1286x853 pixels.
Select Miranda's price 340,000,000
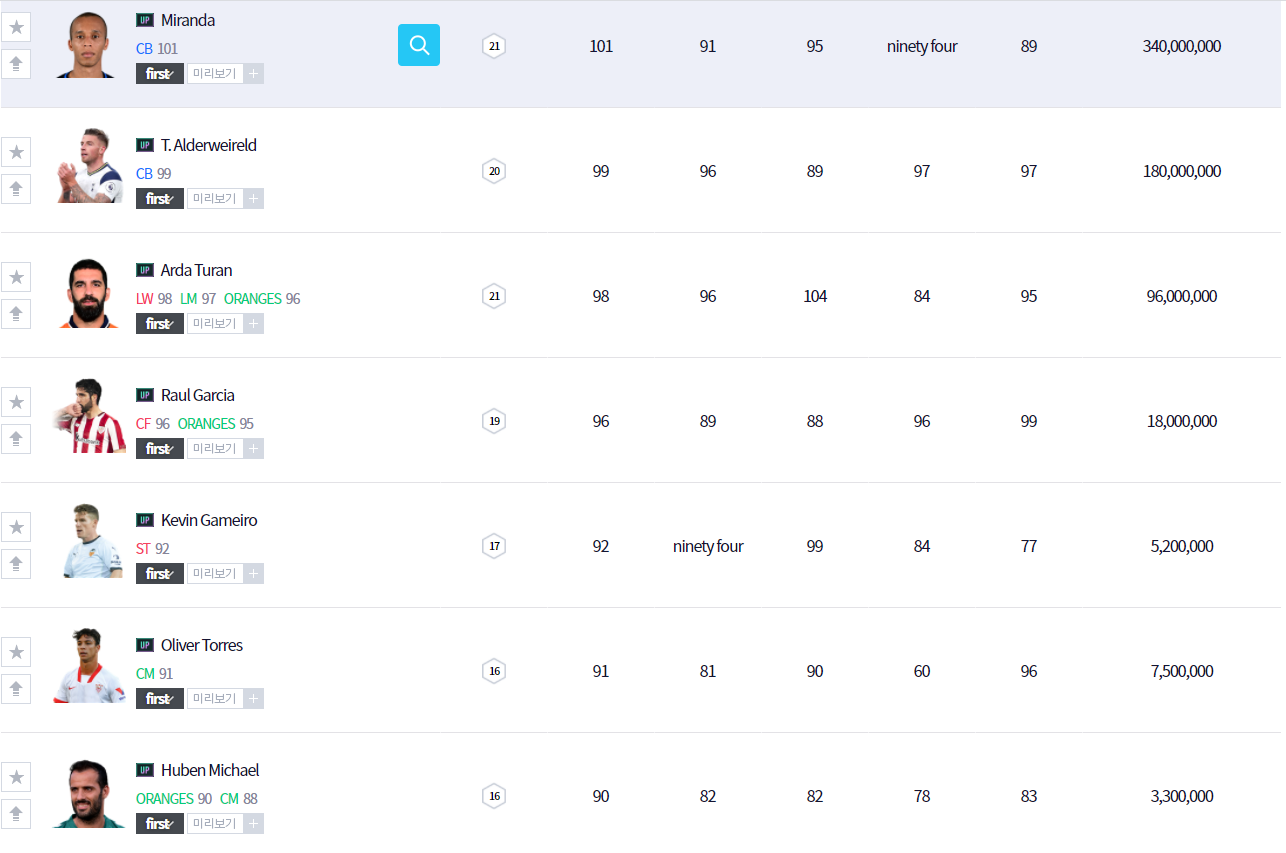pyautogui.click(x=1181, y=46)
